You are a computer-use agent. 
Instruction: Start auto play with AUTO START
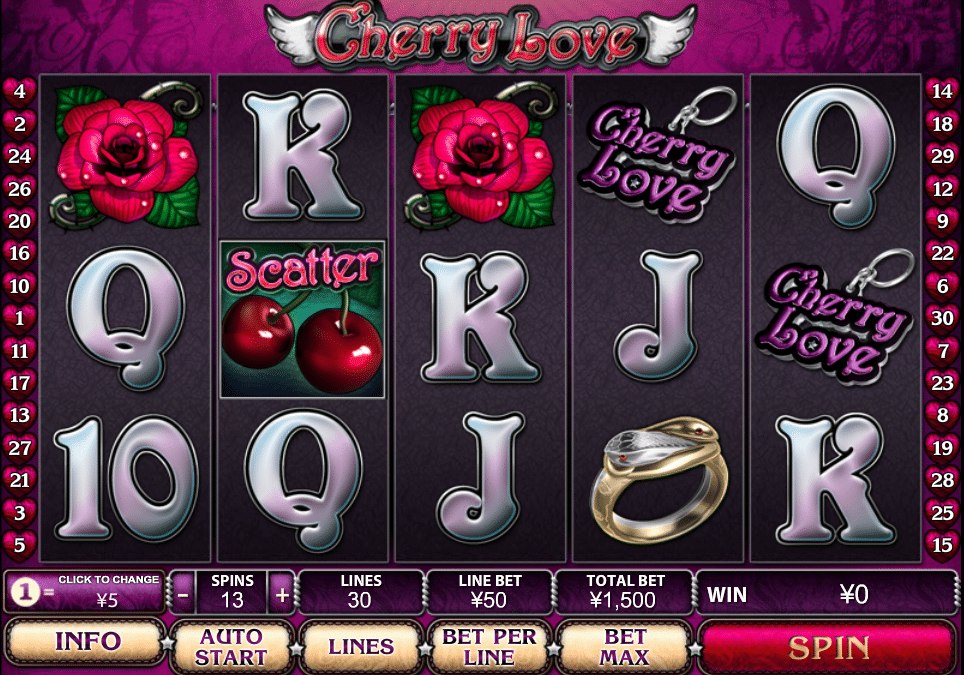[x=231, y=646]
